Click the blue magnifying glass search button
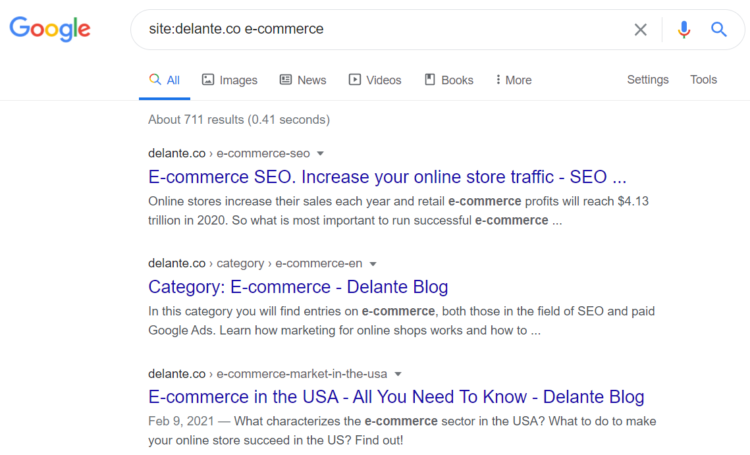This screenshot has height=455, width=750. [x=718, y=29]
